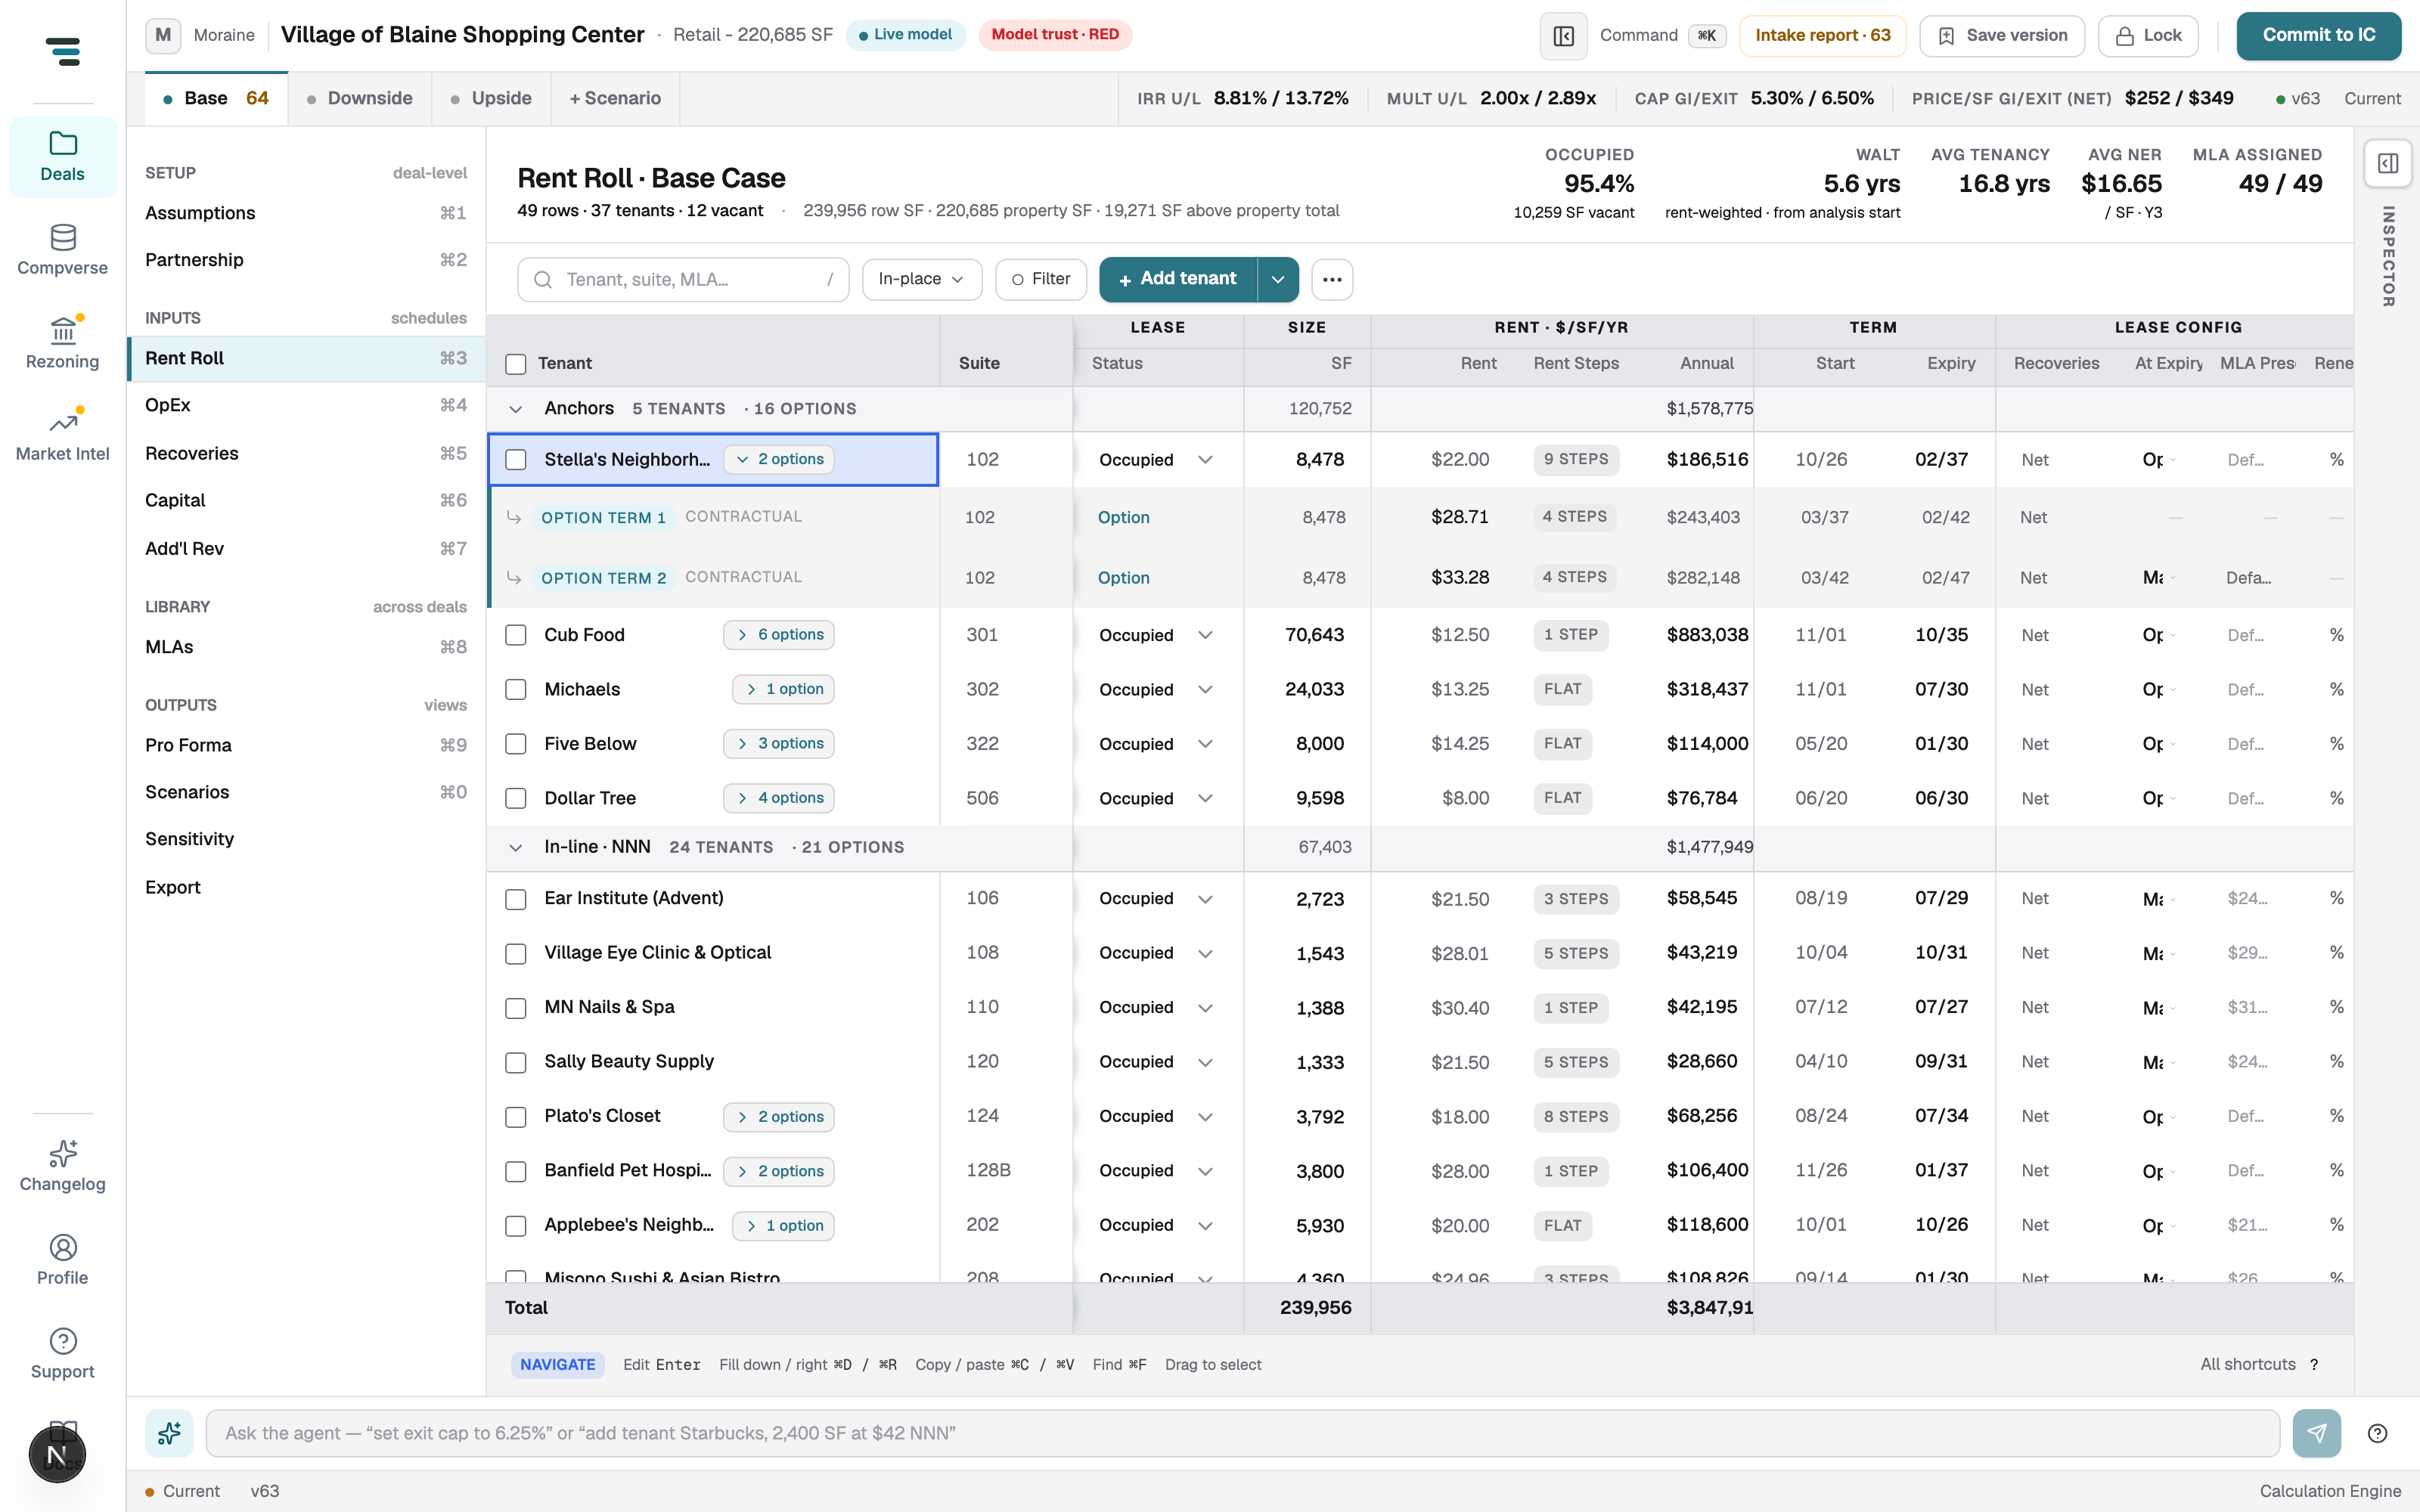2420x1512 pixels.
Task: Check the Cub Food row checkbox
Action: point(516,635)
